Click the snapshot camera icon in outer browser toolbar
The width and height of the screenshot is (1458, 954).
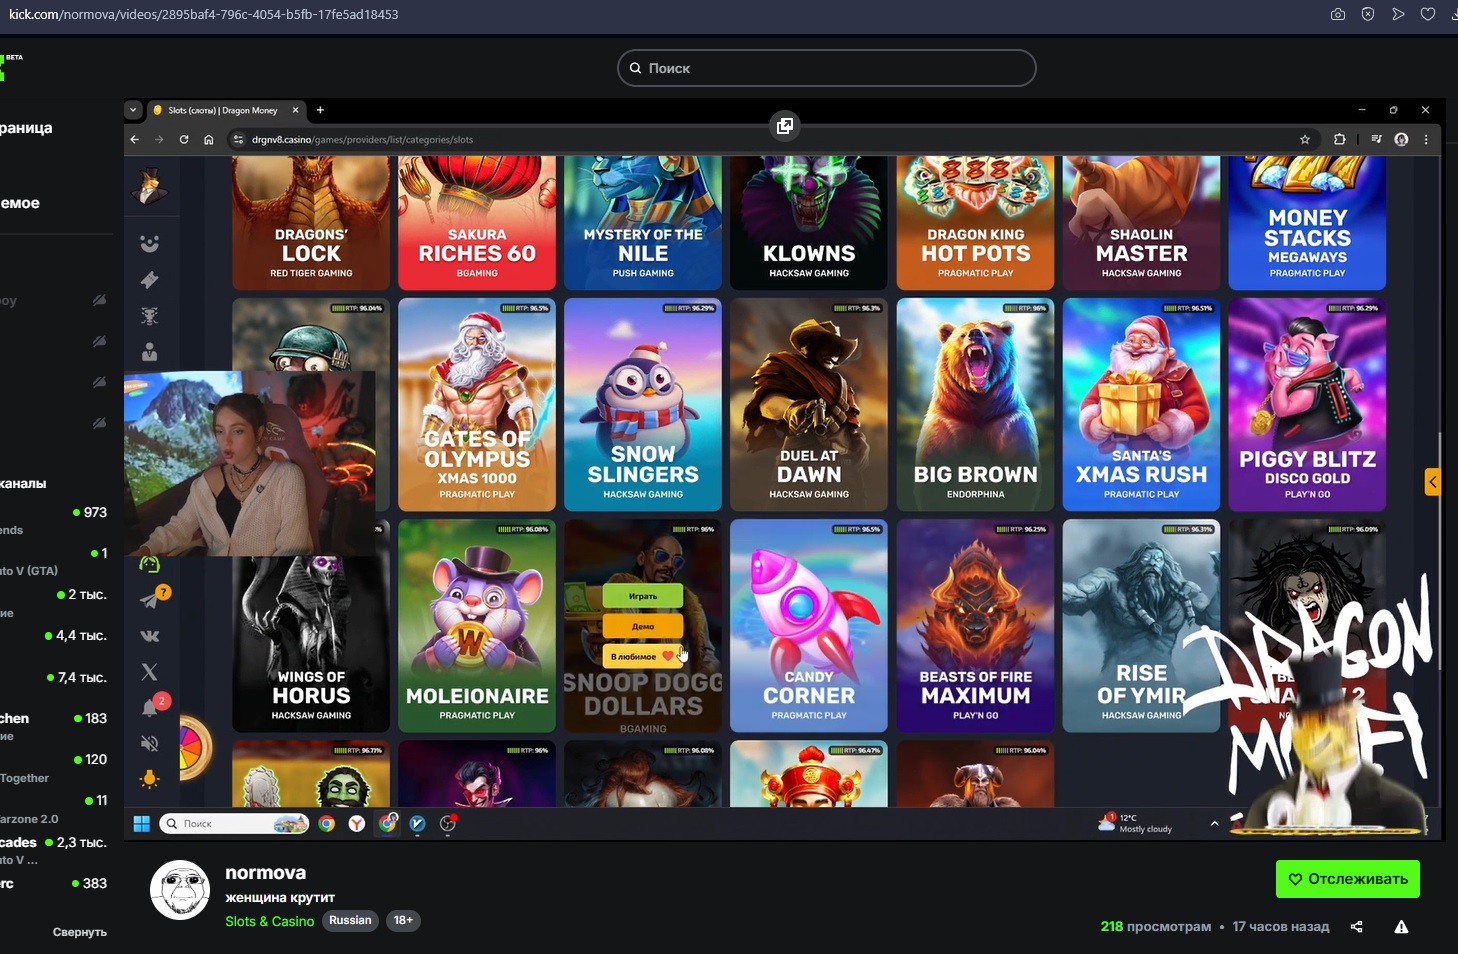[1338, 14]
